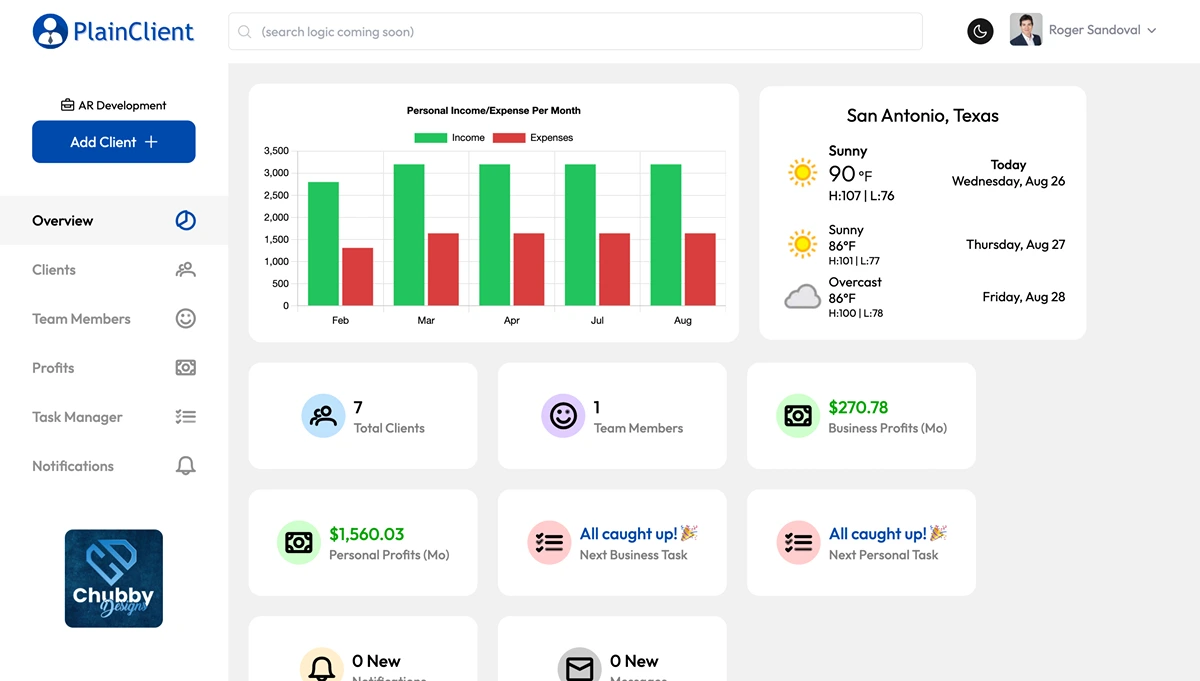Click today's sunny weather icon
Screen dimensions: 1200x681
(802, 172)
